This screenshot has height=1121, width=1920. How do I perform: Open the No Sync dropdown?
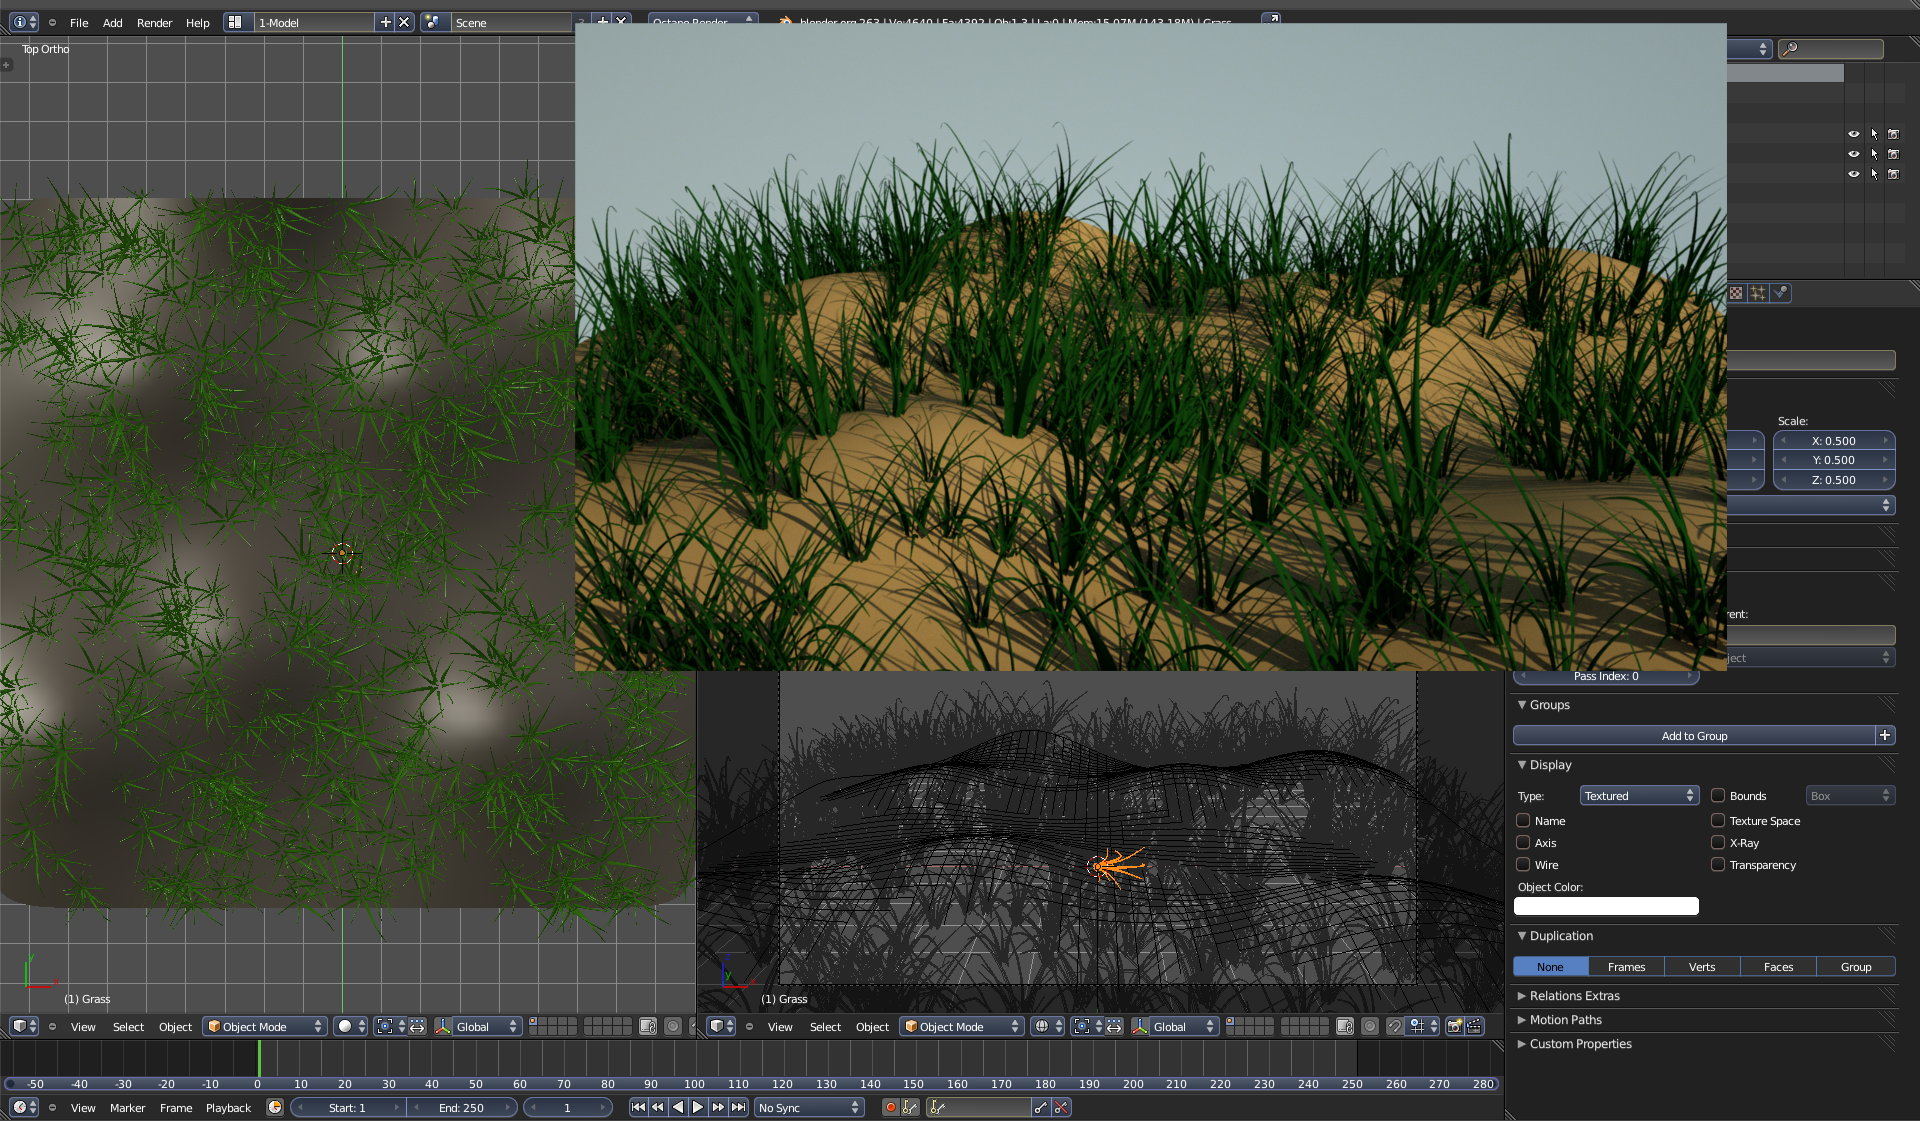point(808,1107)
